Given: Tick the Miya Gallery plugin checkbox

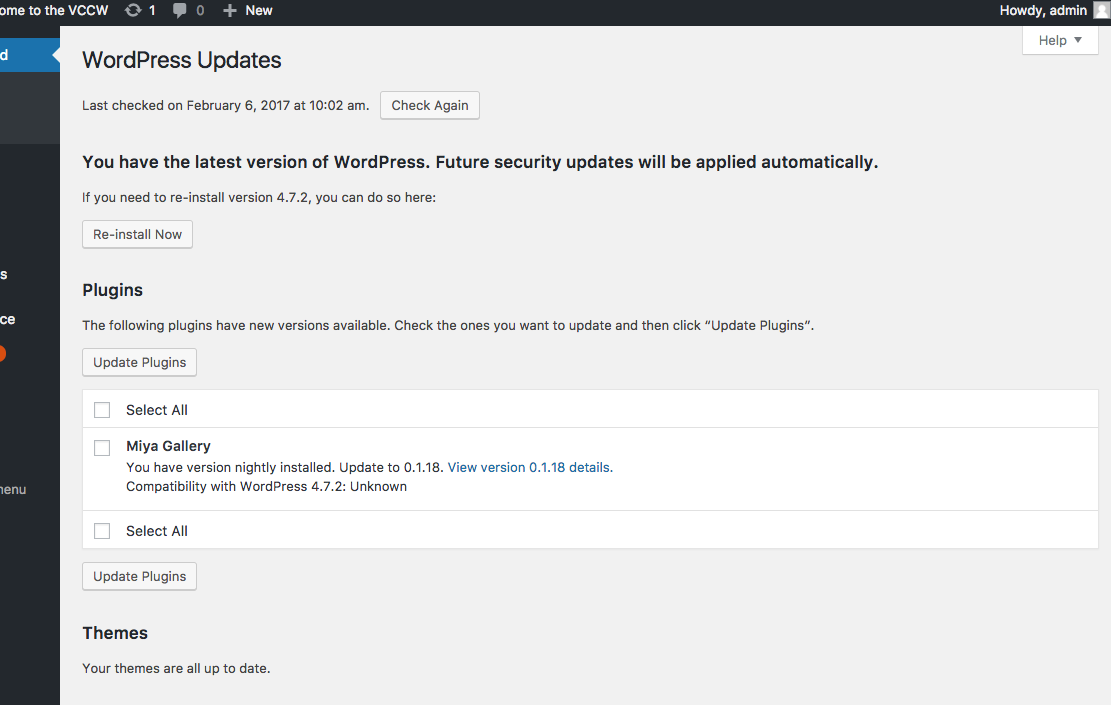Looking at the screenshot, I should 102,448.
